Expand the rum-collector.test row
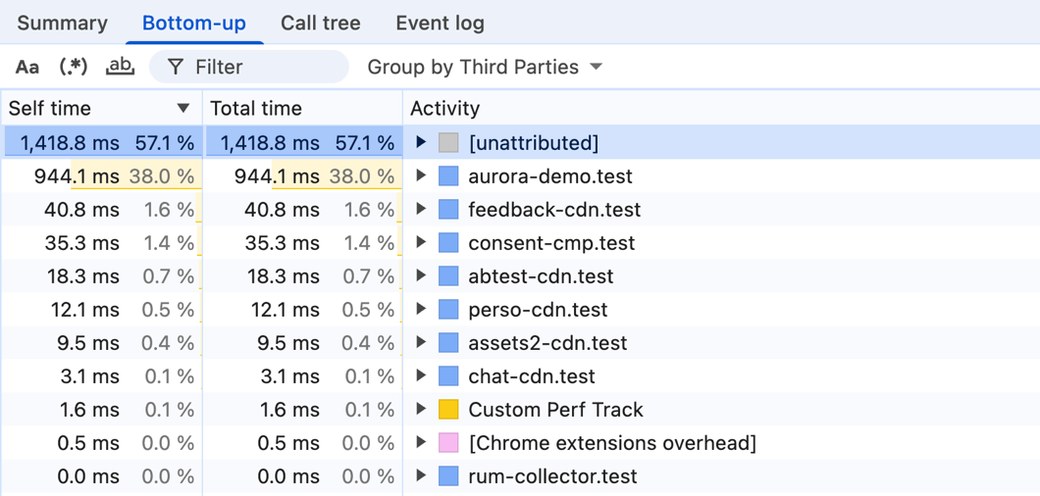This screenshot has height=496, width=1040. tap(421, 475)
